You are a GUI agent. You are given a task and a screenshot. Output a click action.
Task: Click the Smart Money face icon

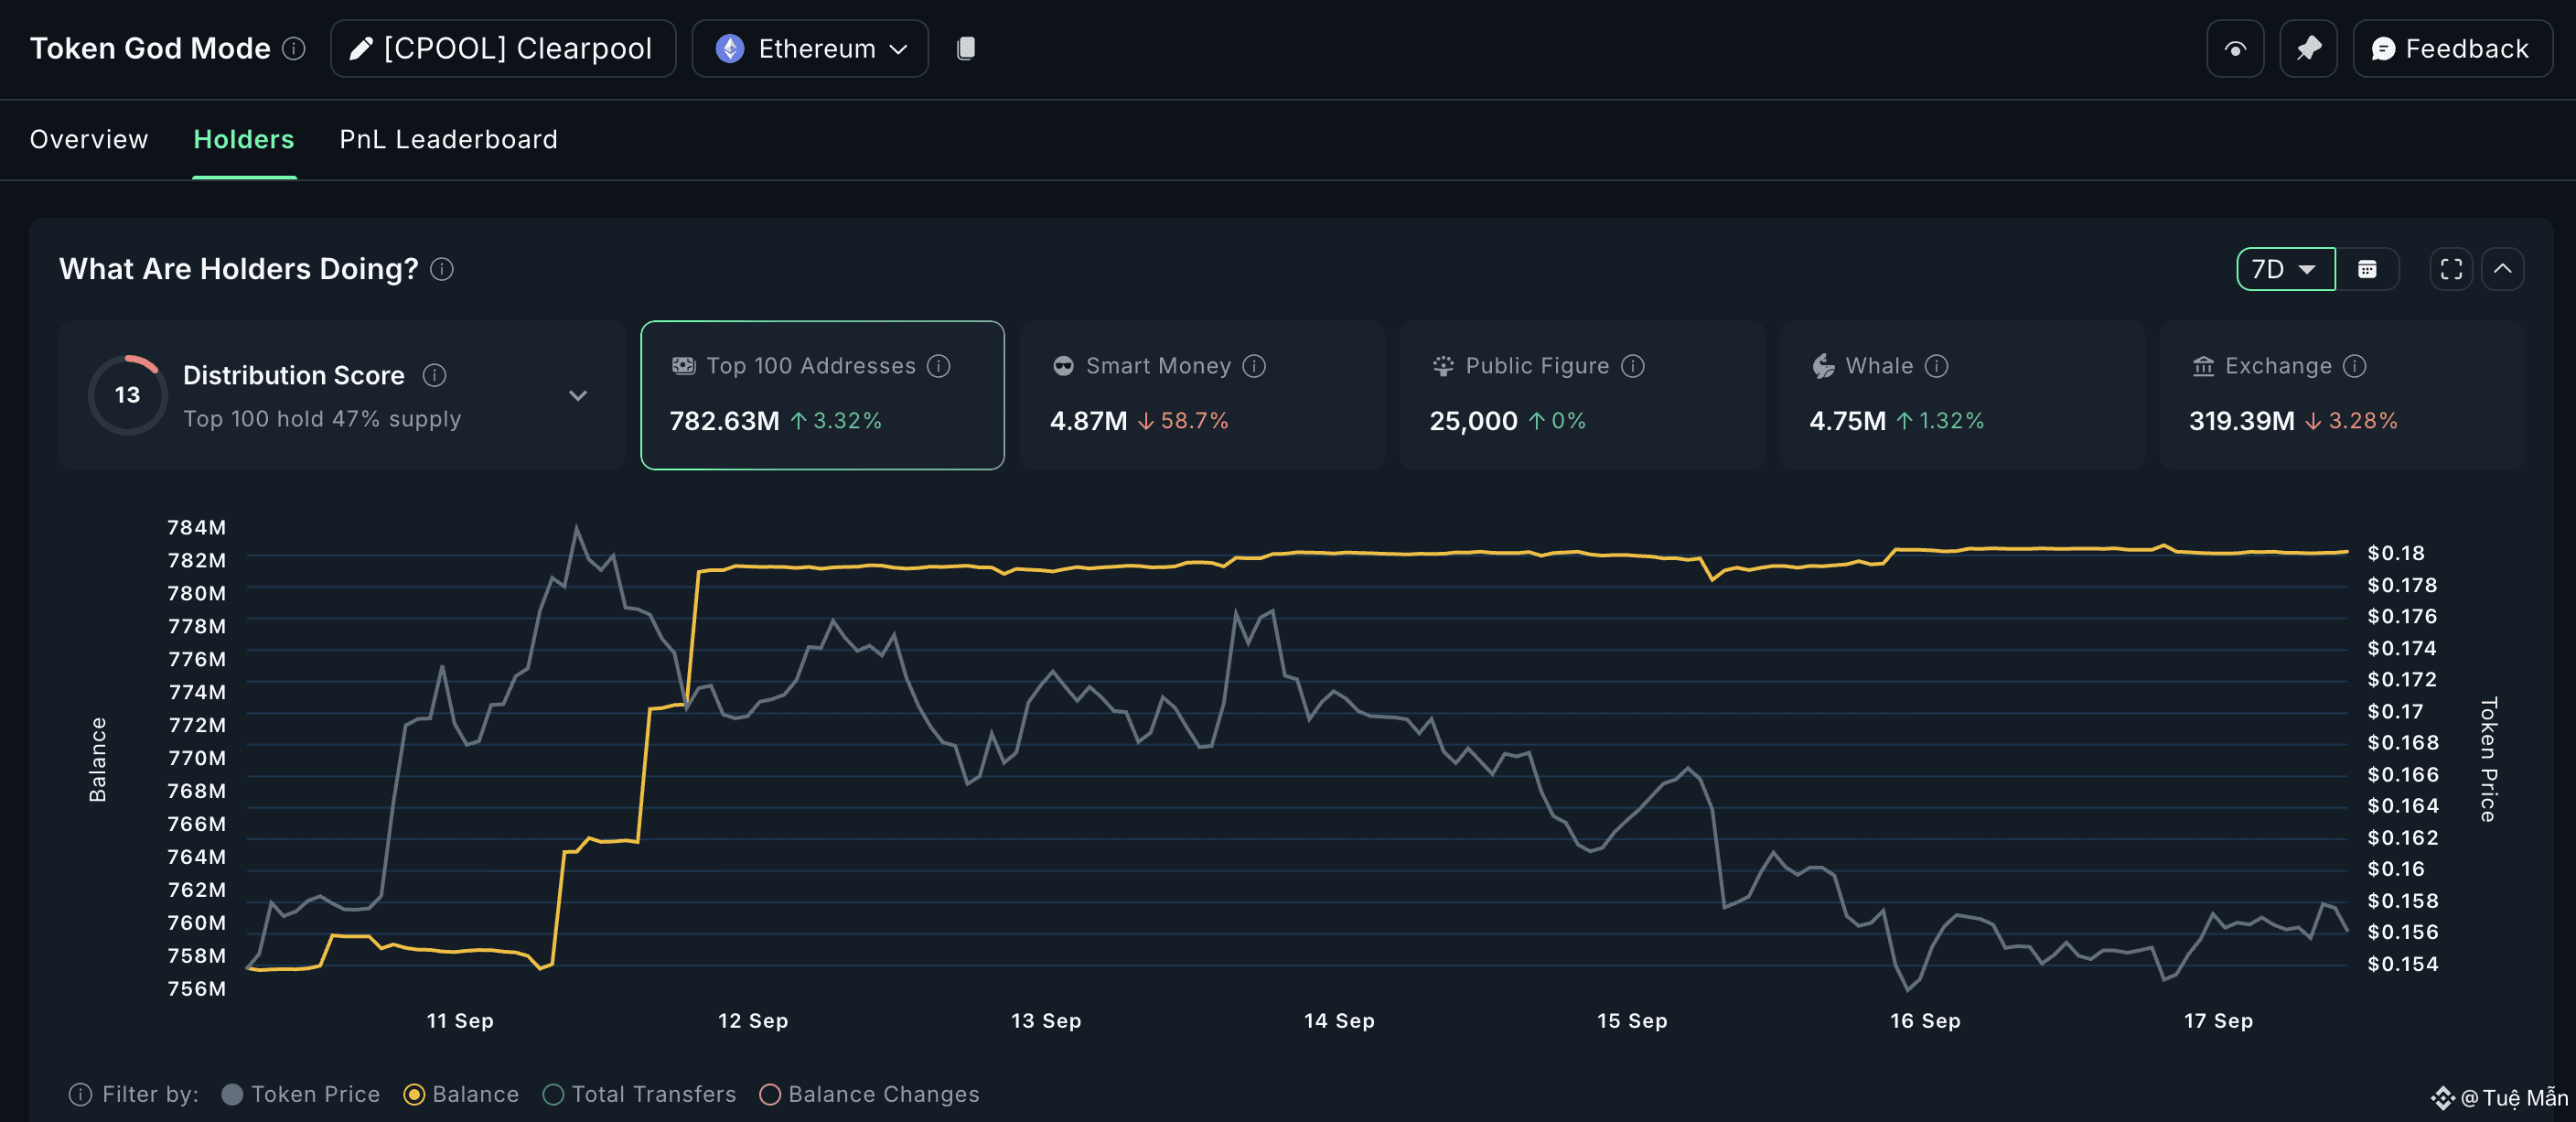[x=1063, y=366]
